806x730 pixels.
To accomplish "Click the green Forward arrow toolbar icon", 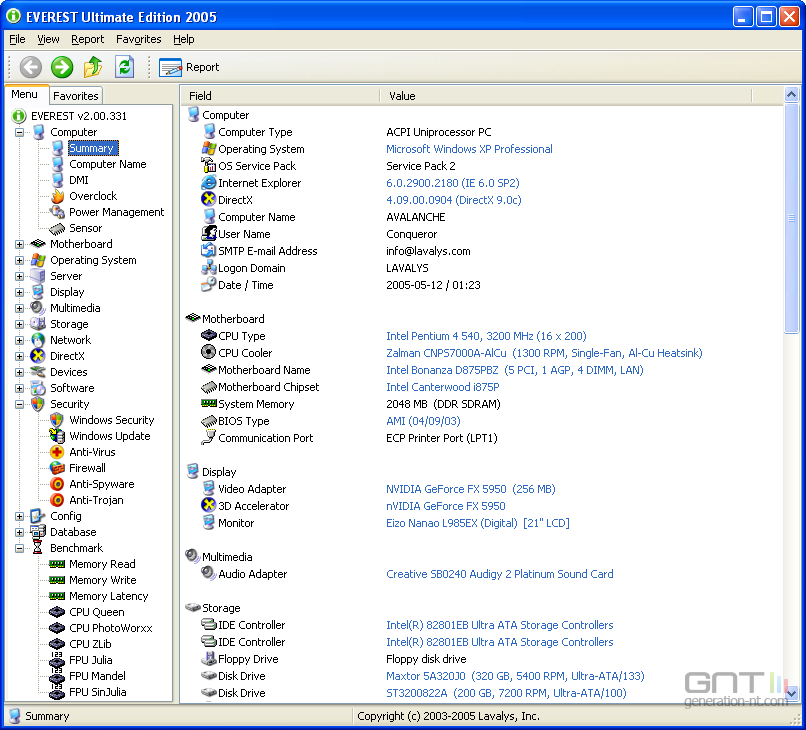I will pyautogui.click(x=62, y=67).
